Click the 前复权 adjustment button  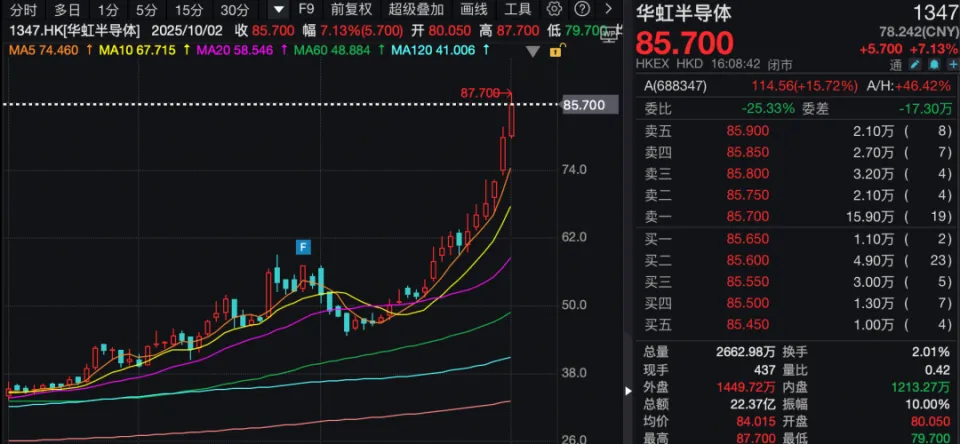pos(350,10)
